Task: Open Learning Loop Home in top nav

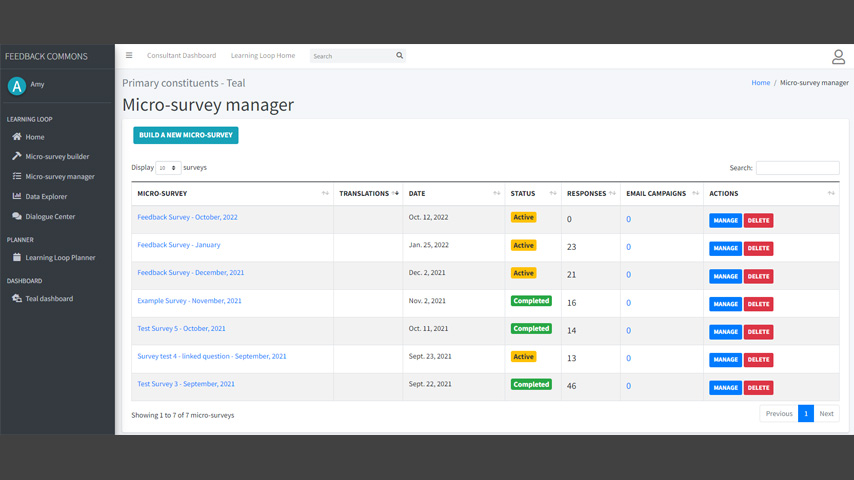Action: [263, 56]
